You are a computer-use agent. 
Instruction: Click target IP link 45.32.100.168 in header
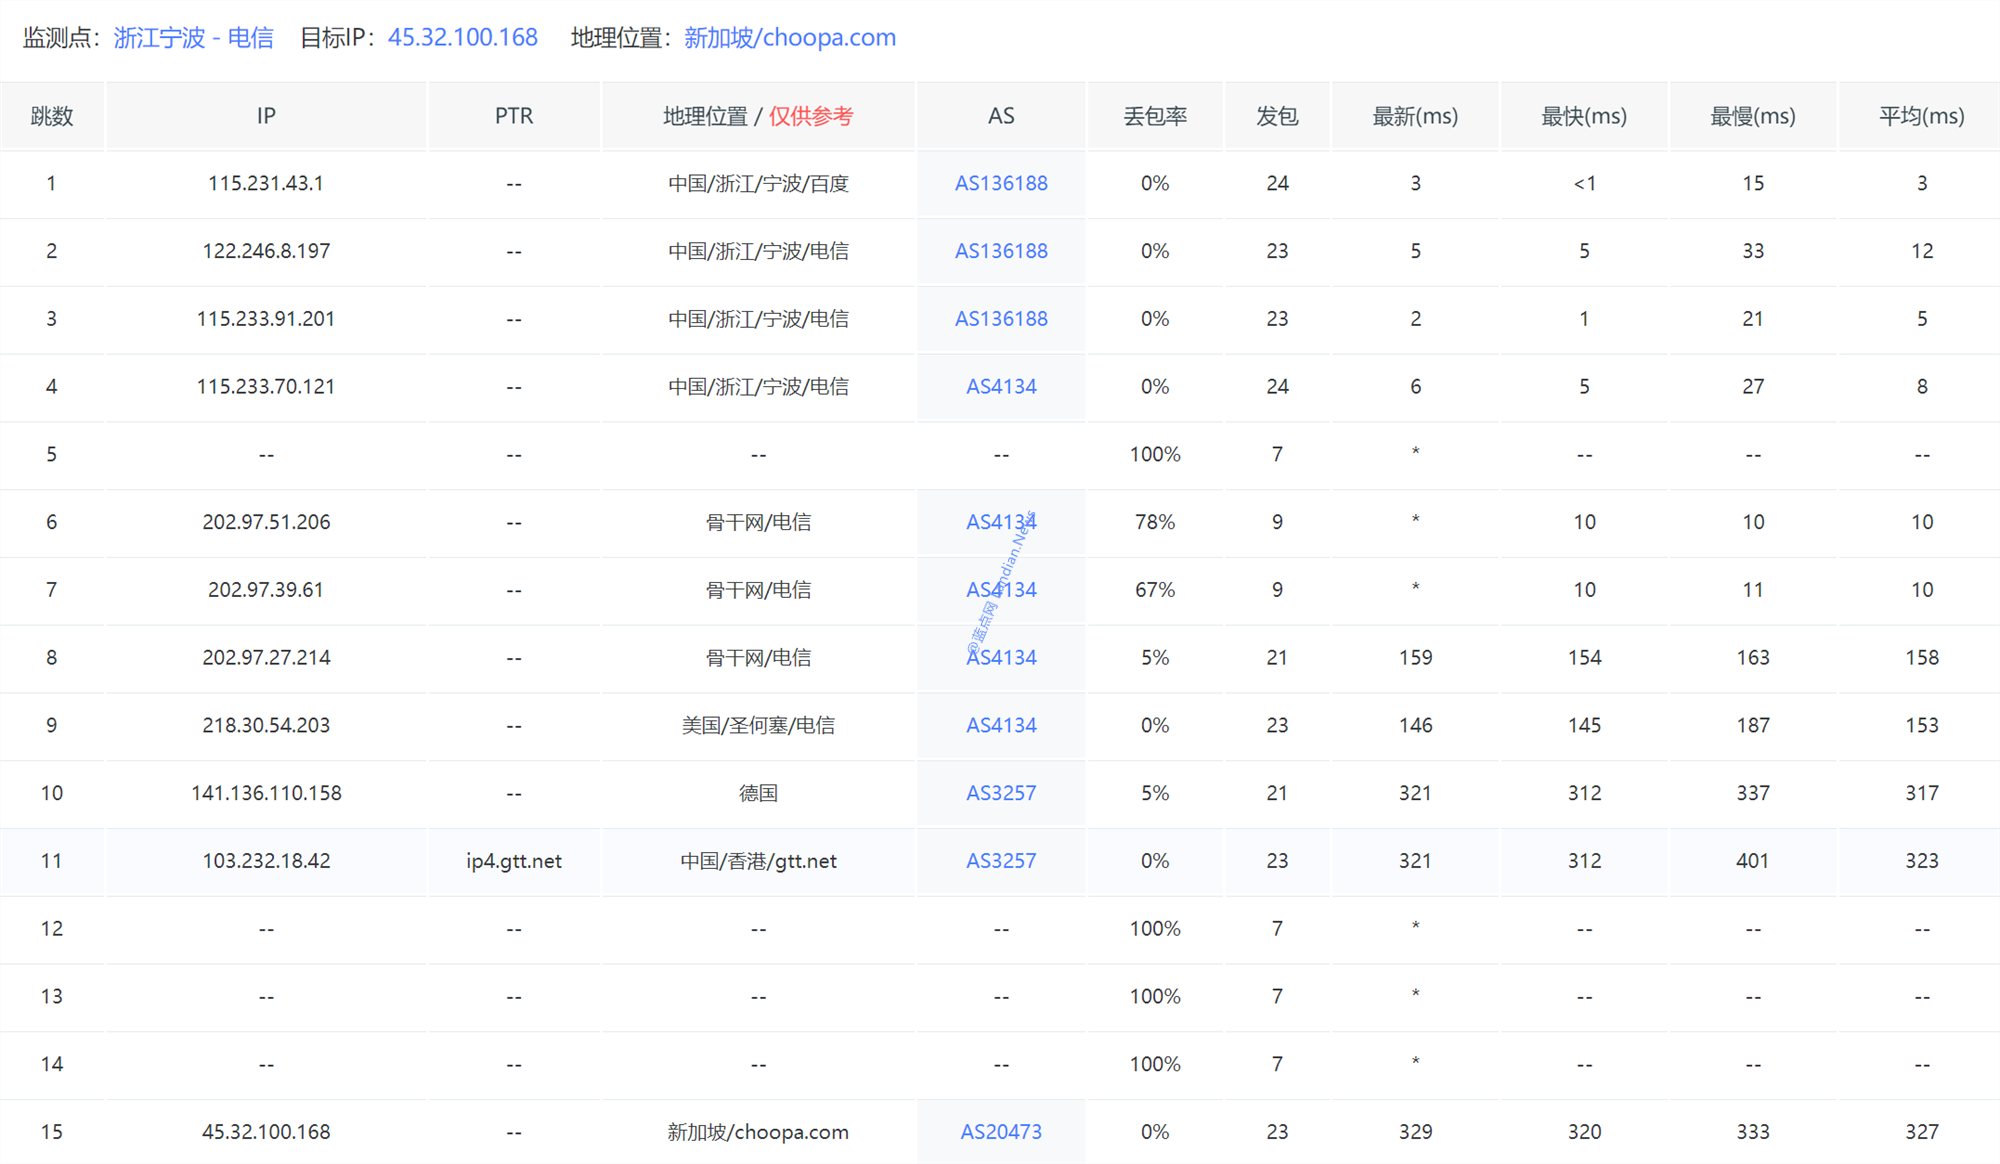tap(463, 38)
